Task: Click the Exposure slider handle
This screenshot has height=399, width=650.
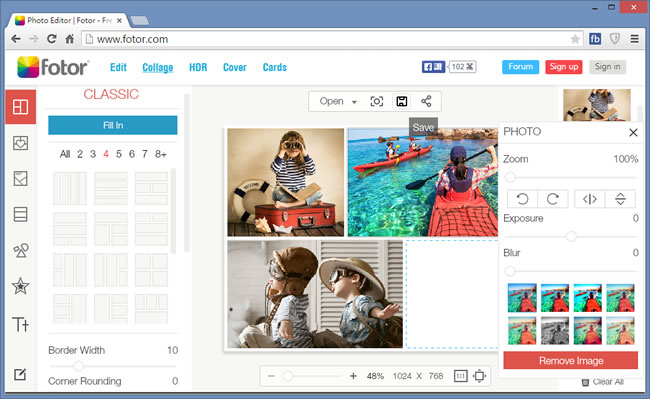Action: click(x=571, y=237)
